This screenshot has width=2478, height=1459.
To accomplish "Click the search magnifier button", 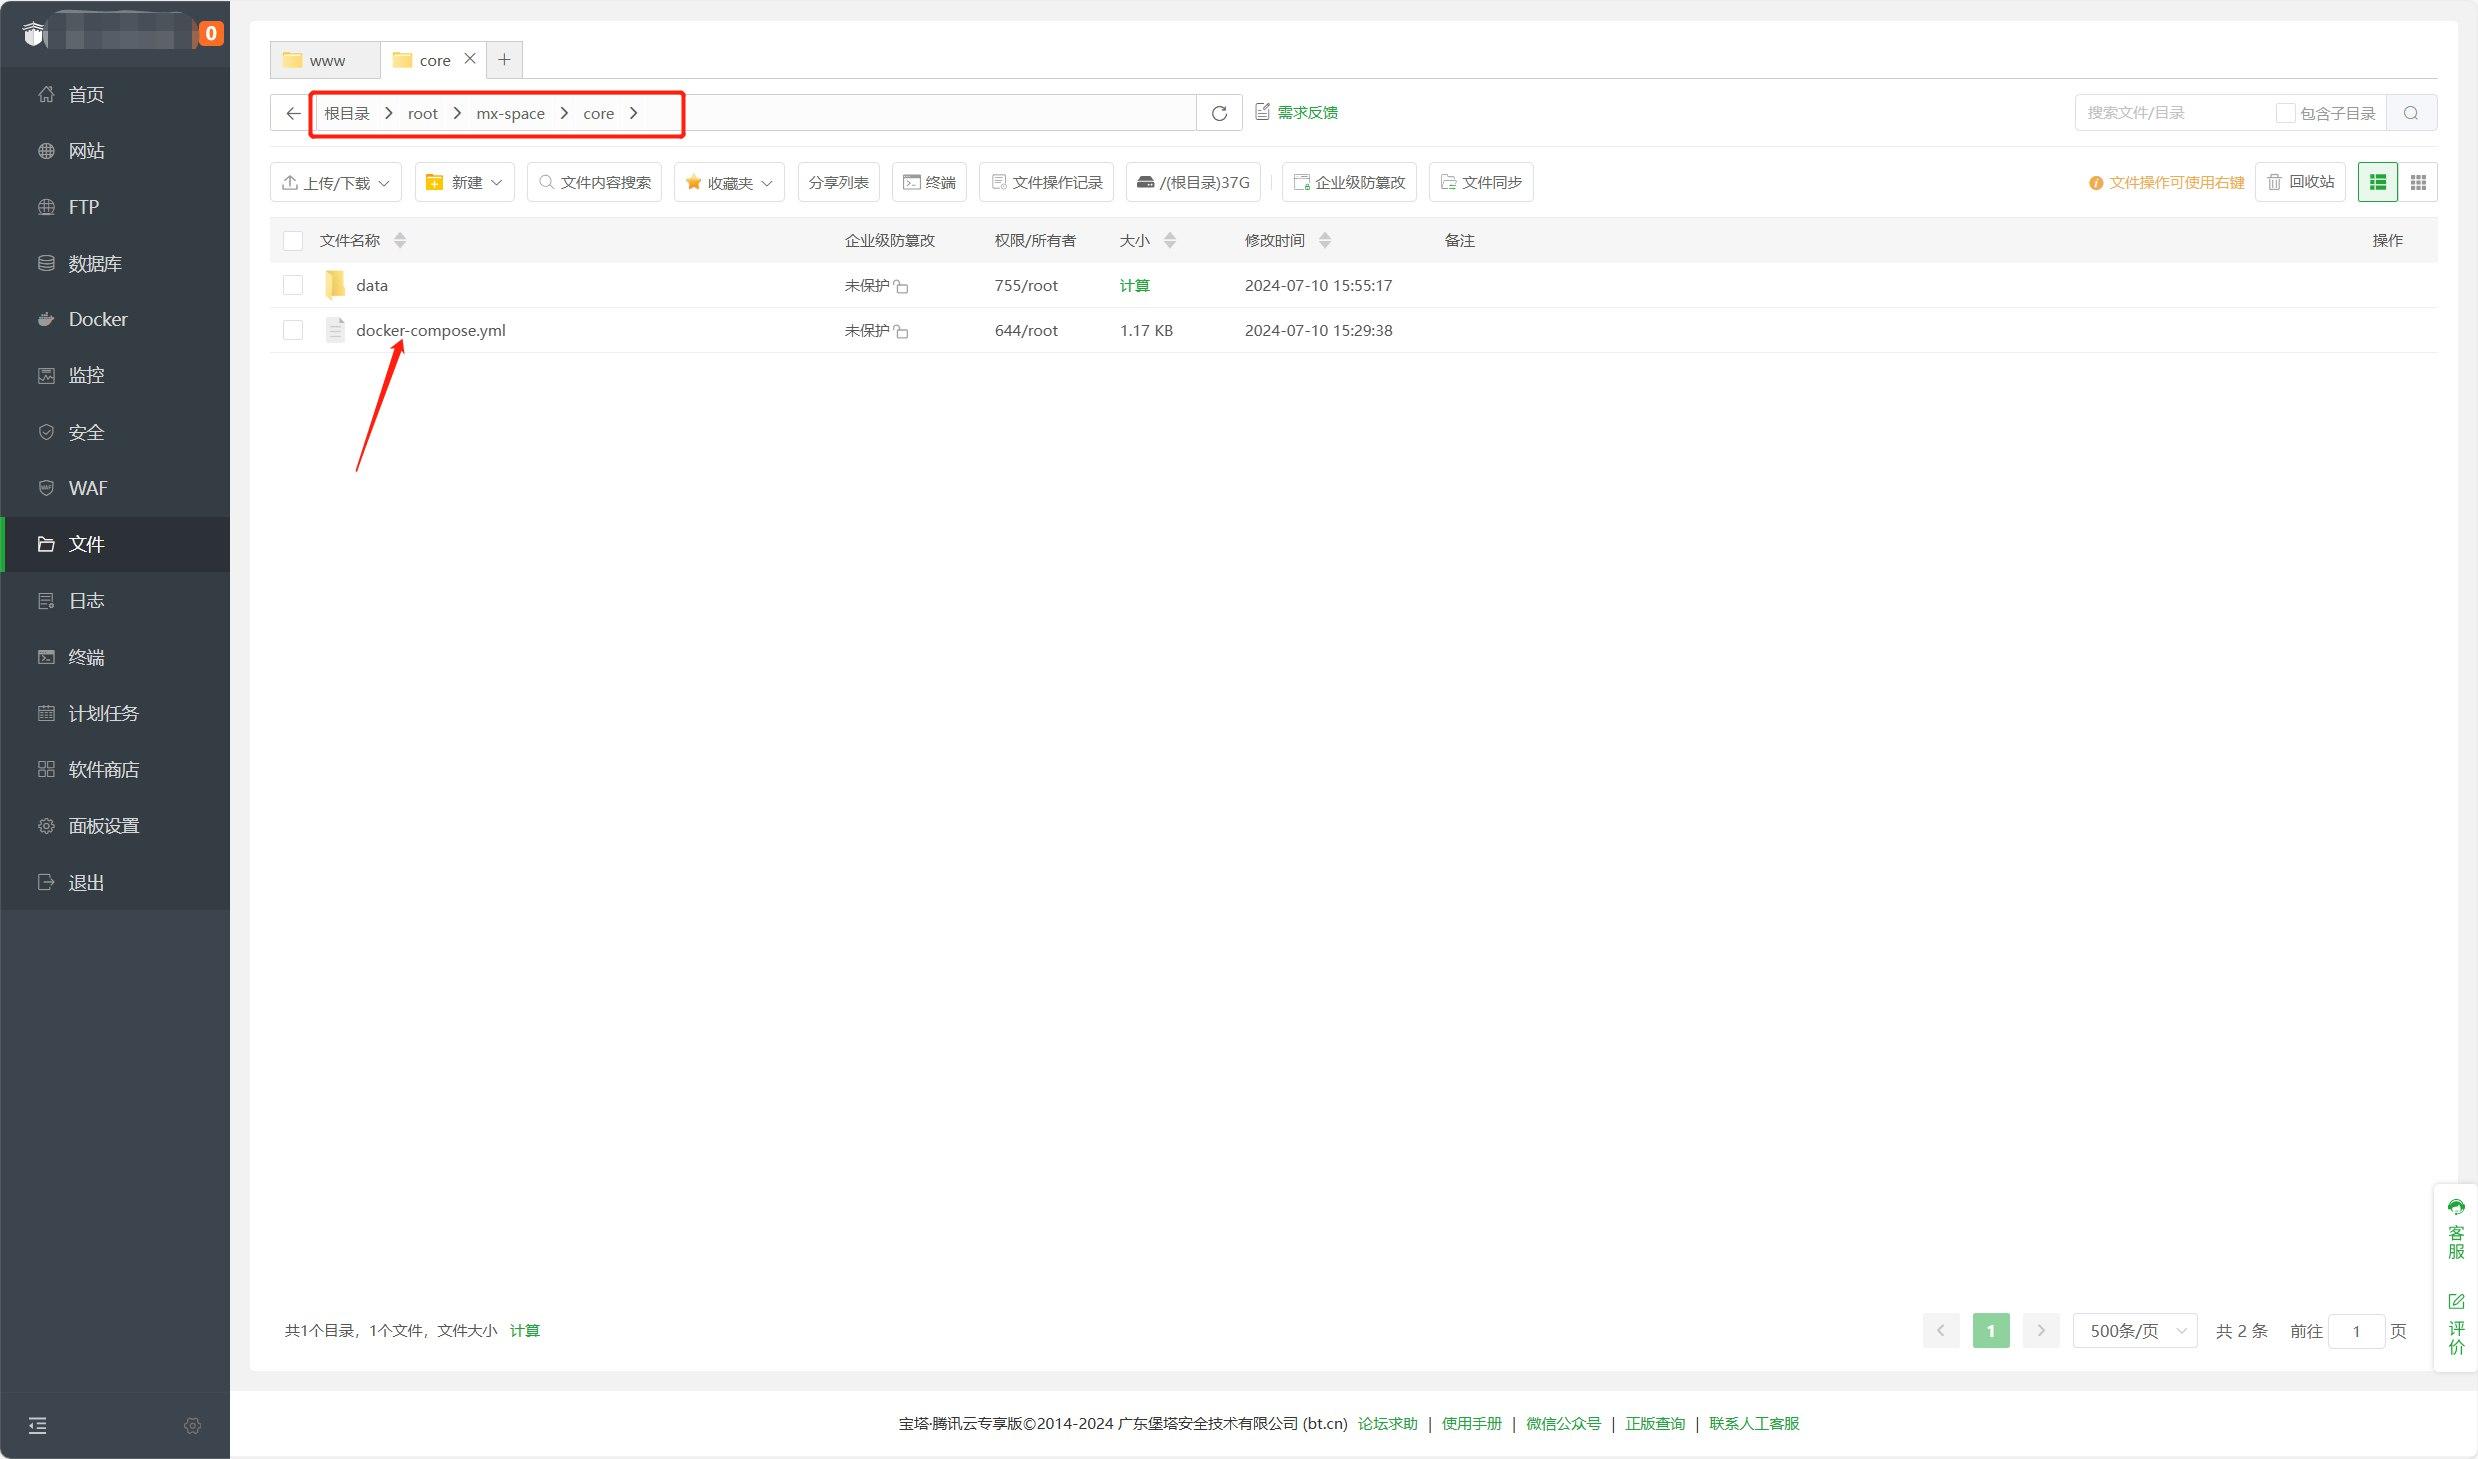I will [x=2411, y=113].
